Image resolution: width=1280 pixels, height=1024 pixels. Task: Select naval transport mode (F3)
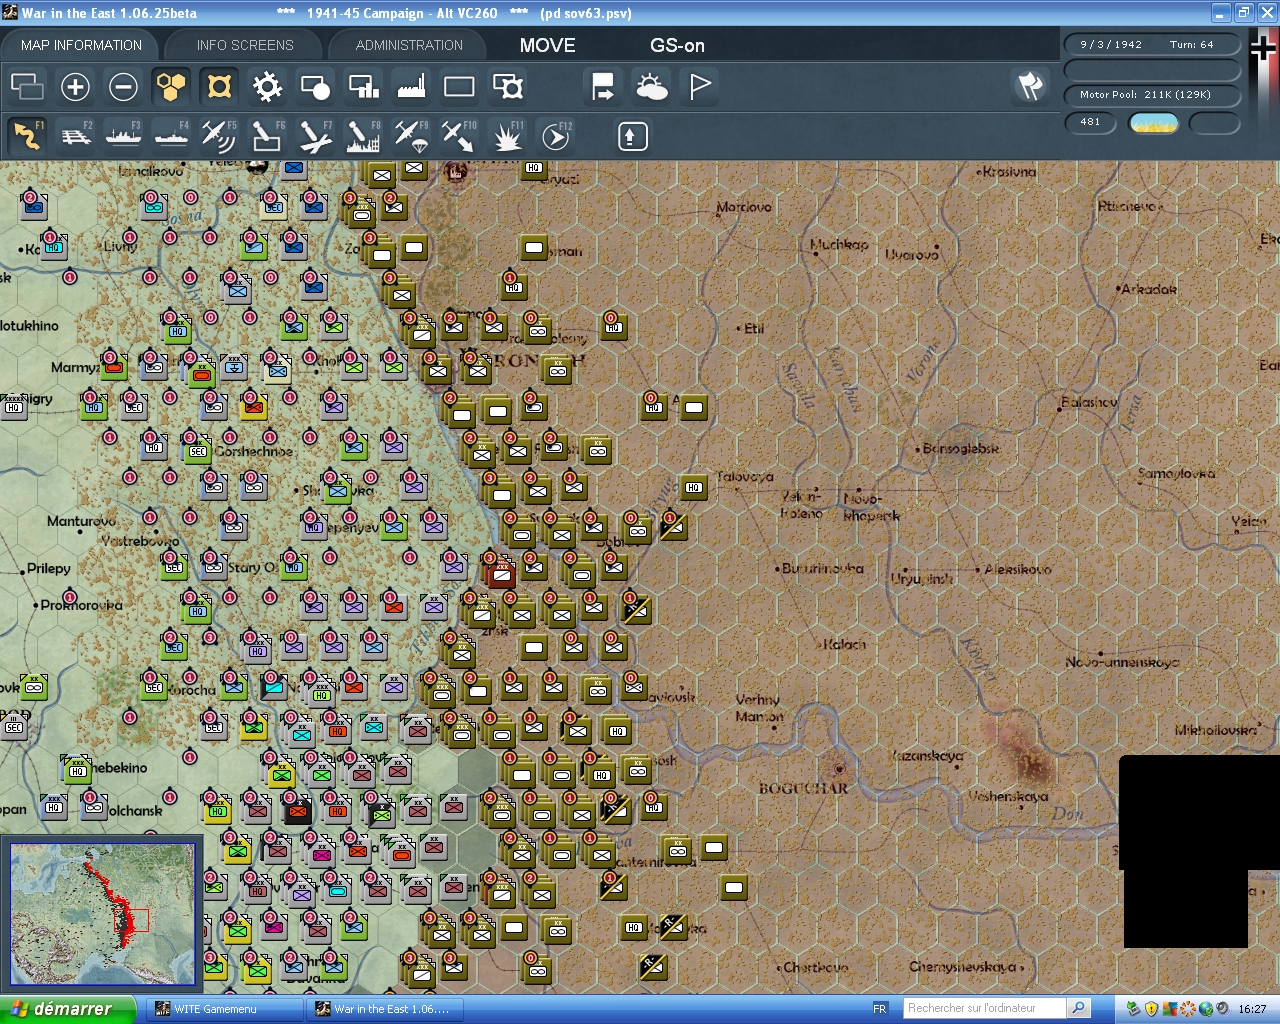click(x=123, y=135)
